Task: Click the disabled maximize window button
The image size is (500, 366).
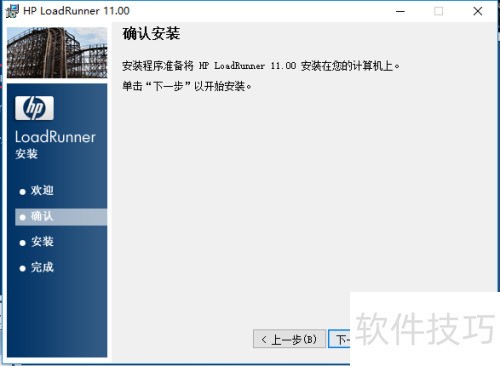Action: [x=439, y=11]
